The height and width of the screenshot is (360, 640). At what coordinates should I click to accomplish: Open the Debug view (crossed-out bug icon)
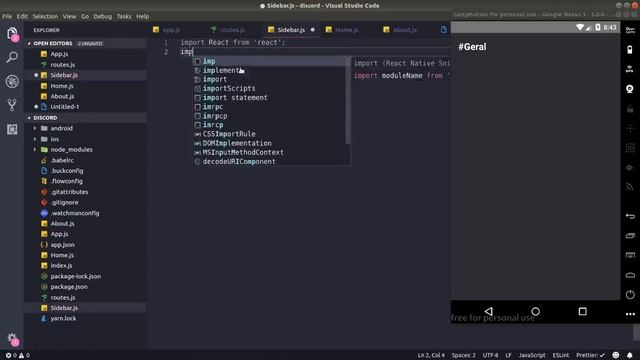[x=12, y=81]
